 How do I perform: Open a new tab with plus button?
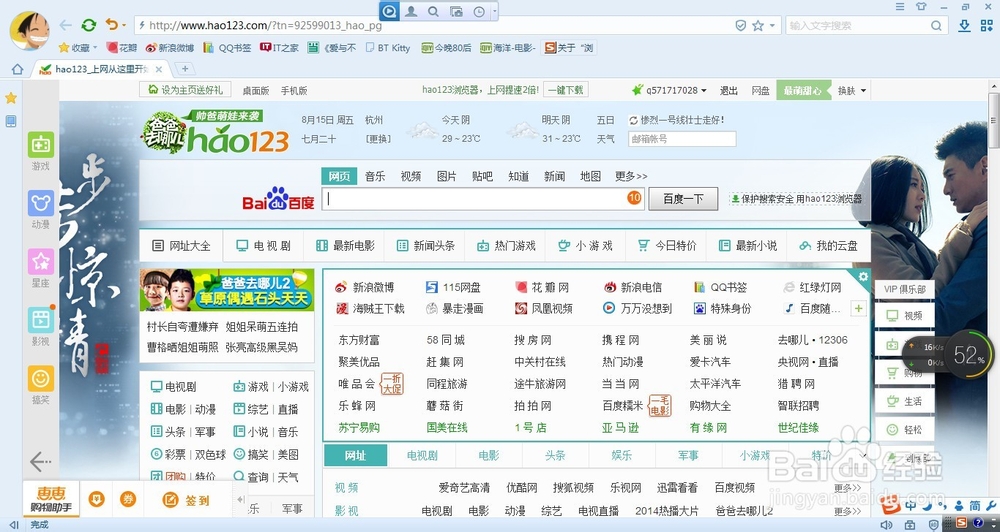(184, 68)
